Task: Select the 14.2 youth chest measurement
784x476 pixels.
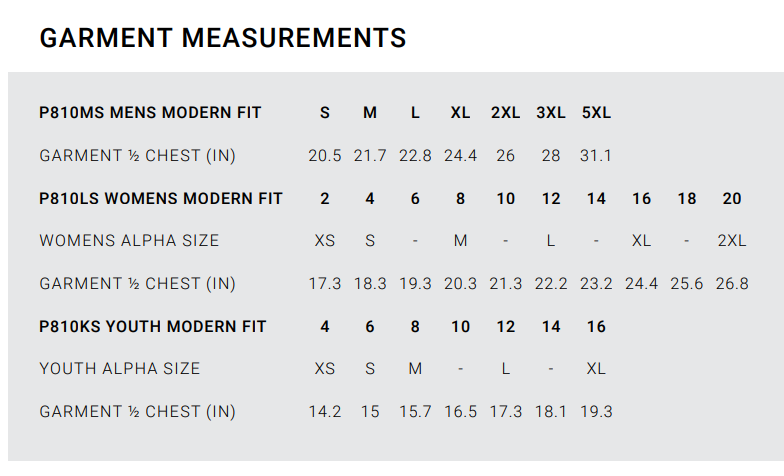Action: click(325, 412)
